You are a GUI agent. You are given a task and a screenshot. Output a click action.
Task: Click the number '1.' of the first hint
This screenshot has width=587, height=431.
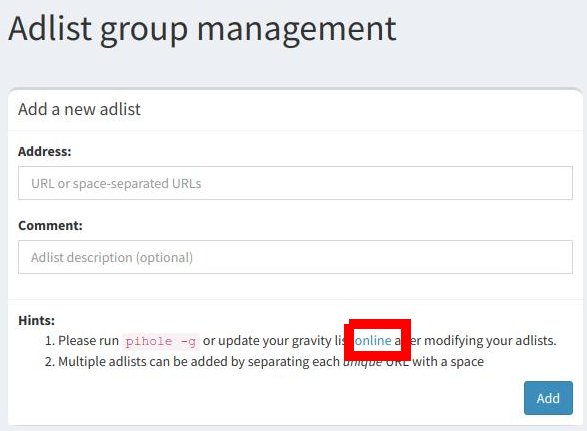[x=50, y=341]
